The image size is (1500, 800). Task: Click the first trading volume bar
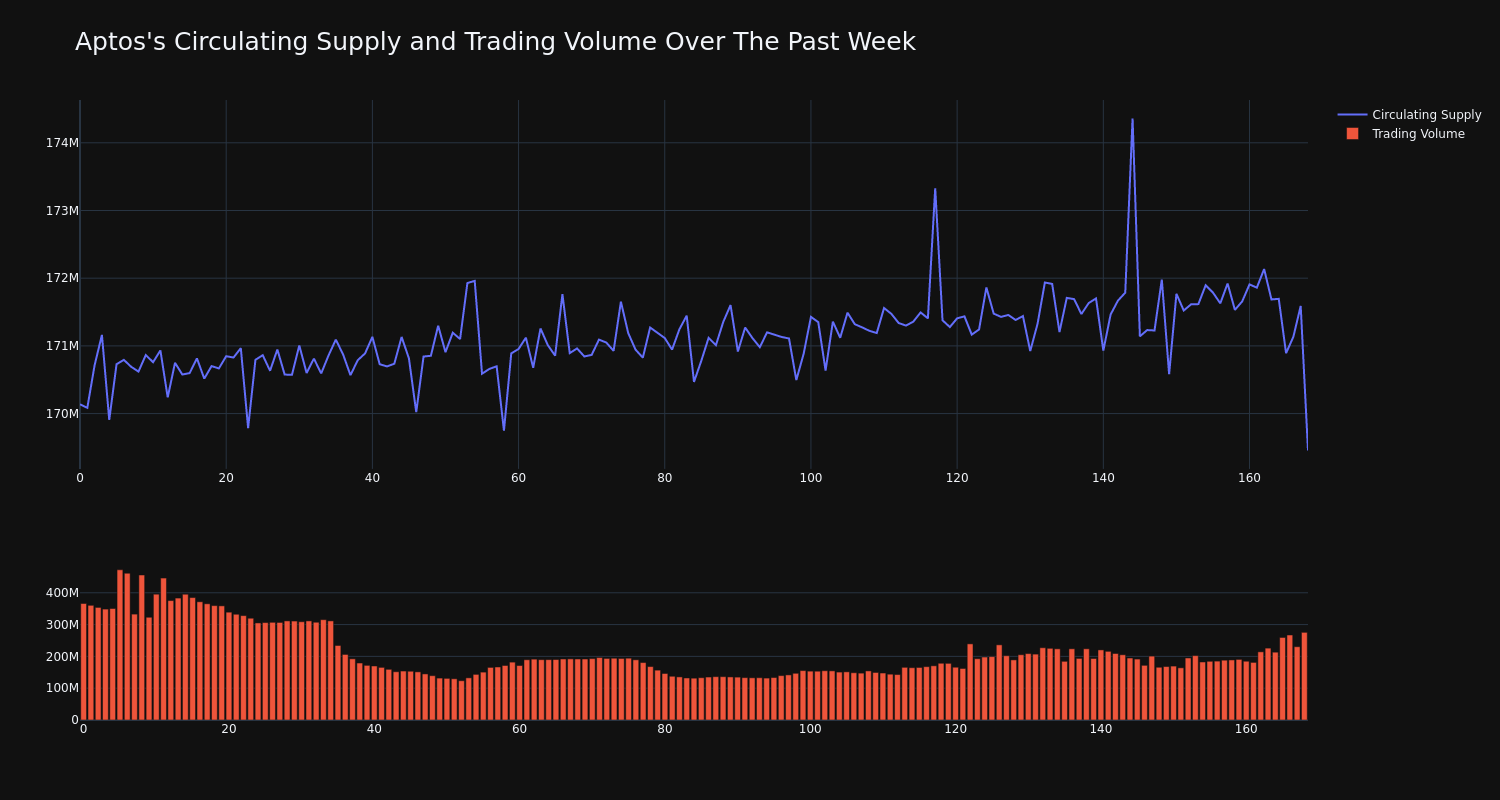coord(83,662)
